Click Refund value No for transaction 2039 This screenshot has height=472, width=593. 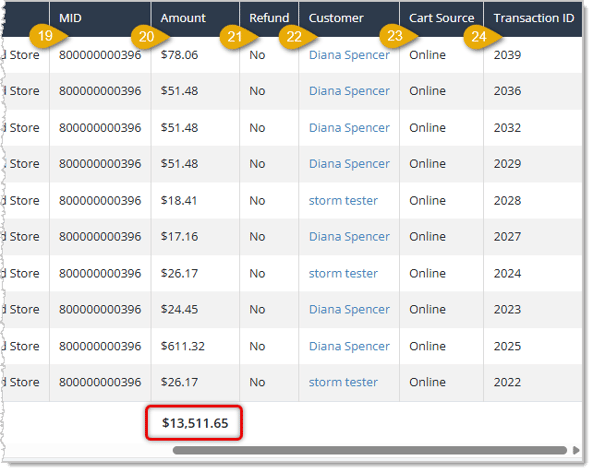pos(257,55)
